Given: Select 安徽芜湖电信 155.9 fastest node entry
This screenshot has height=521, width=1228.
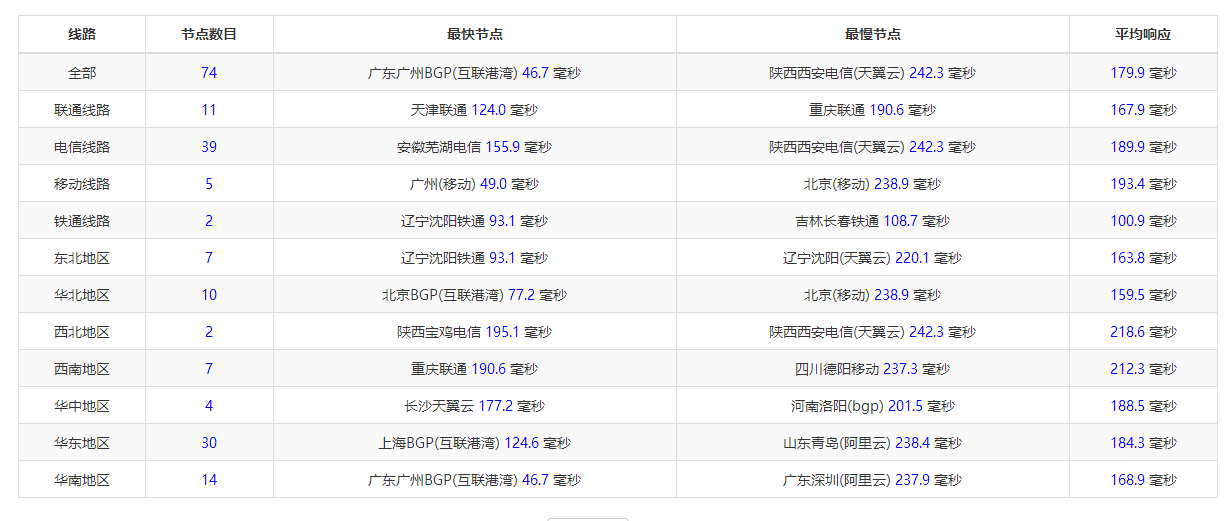Looking at the screenshot, I should [x=474, y=147].
